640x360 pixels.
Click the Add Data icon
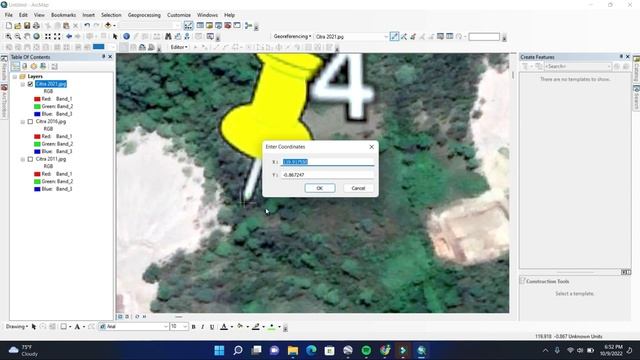108,26
